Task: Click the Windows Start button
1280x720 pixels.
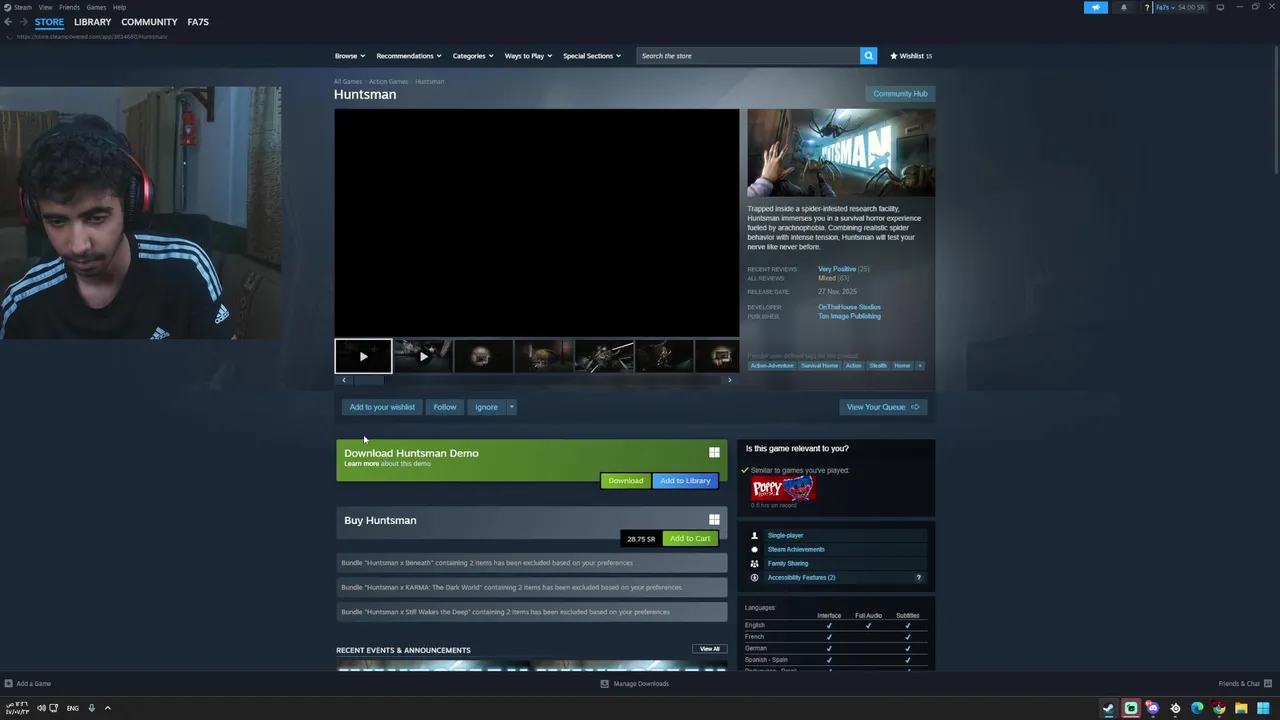Action: (x=1263, y=708)
